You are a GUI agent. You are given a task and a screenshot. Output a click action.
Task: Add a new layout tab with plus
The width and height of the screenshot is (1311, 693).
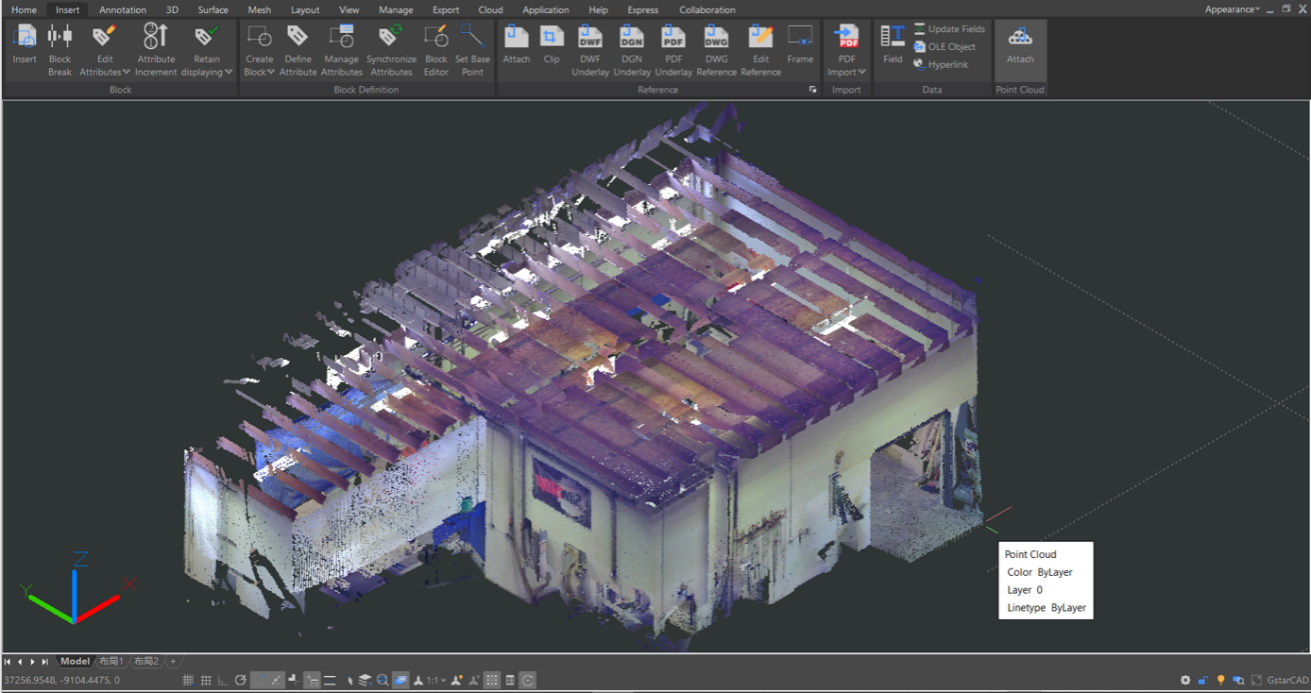click(x=173, y=661)
